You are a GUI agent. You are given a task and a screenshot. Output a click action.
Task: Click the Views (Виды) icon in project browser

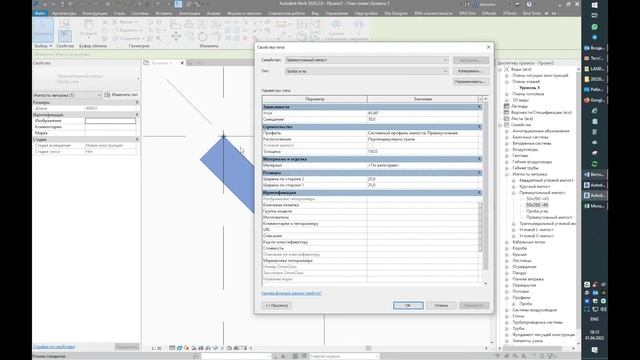pyautogui.click(x=507, y=69)
